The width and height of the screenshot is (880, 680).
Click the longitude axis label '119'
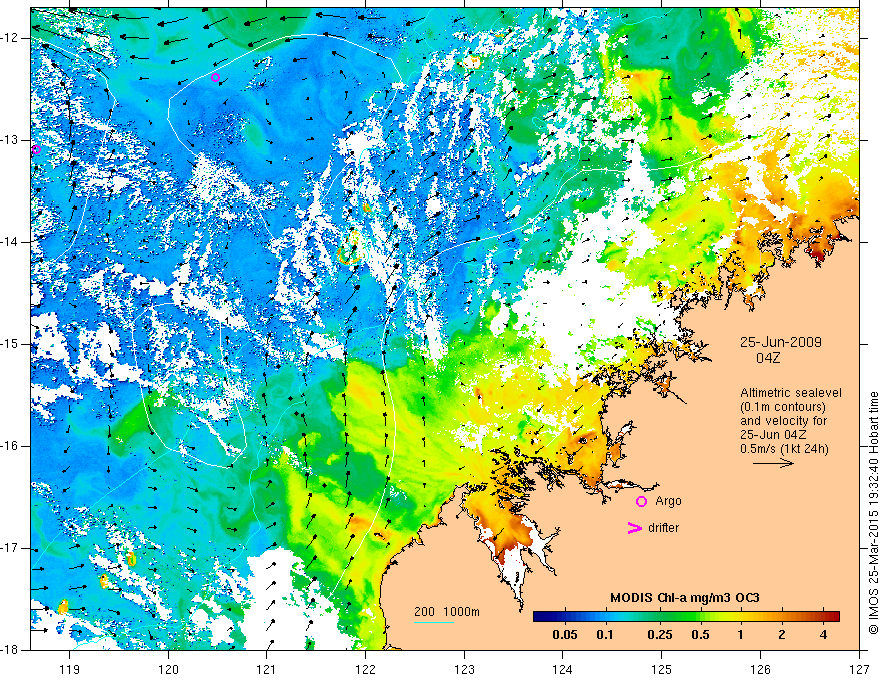tap(70, 669)
